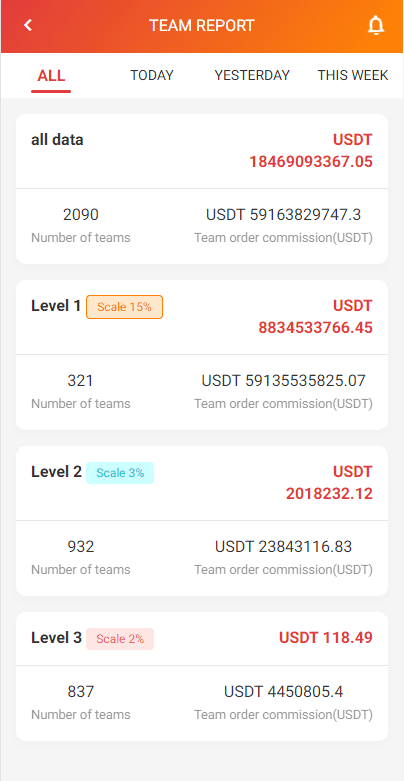The height and width of the screenshot is (781, 404).
Task: Click Level 3 amount USDT 118.49
Action: pos(326,638)
